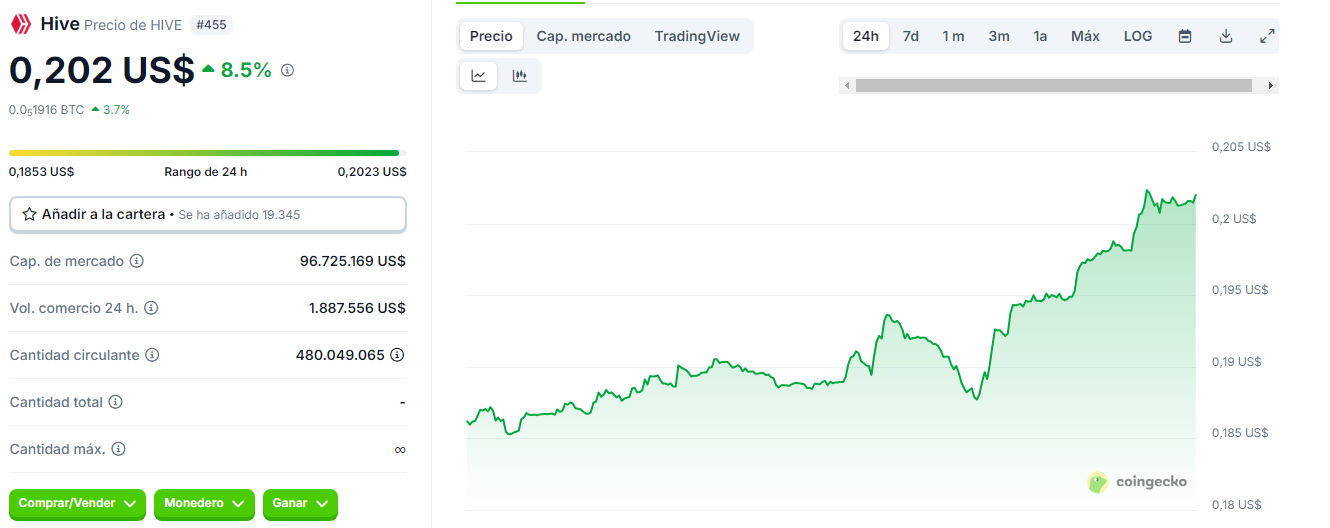
Task: Click the 1.887.556 US$ volume value
Action: [x=357, y=308]
